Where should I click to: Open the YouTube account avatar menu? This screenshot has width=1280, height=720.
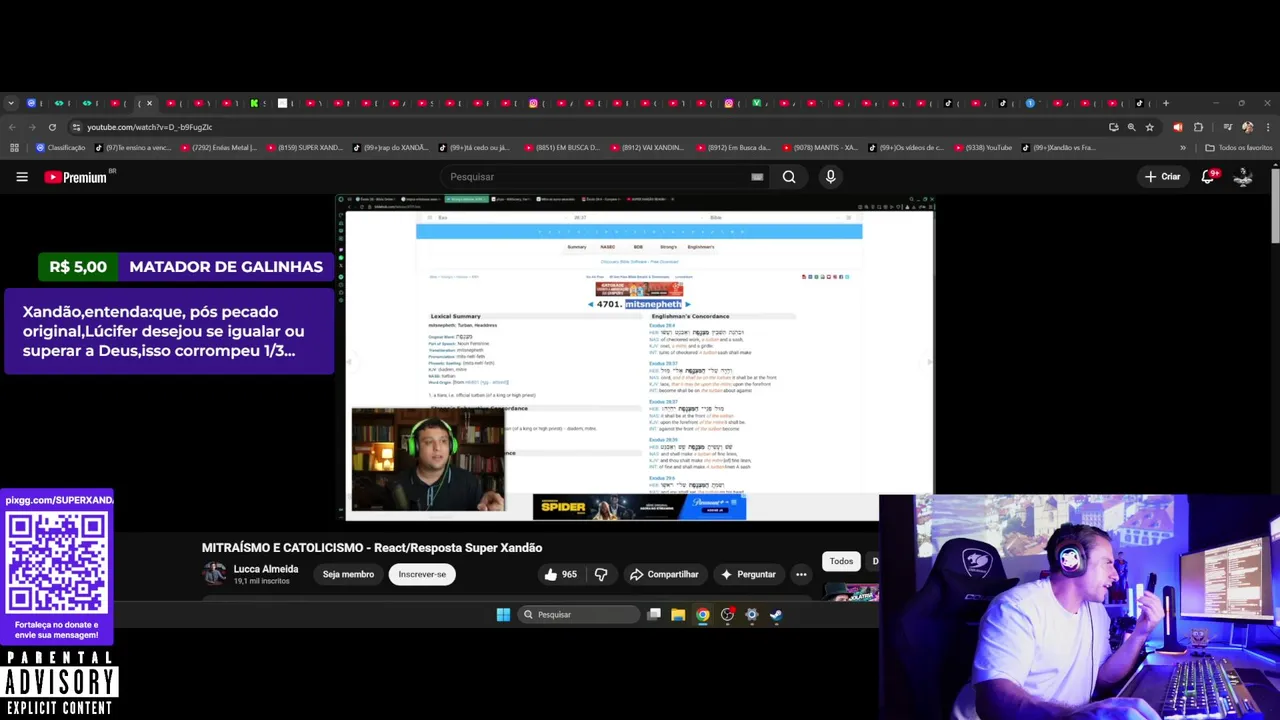click(1244, 177)
